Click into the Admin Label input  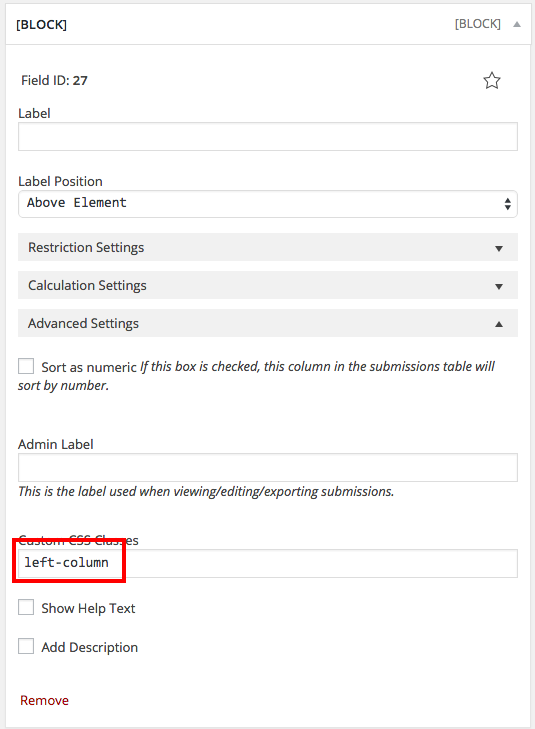tap(268, 468)
